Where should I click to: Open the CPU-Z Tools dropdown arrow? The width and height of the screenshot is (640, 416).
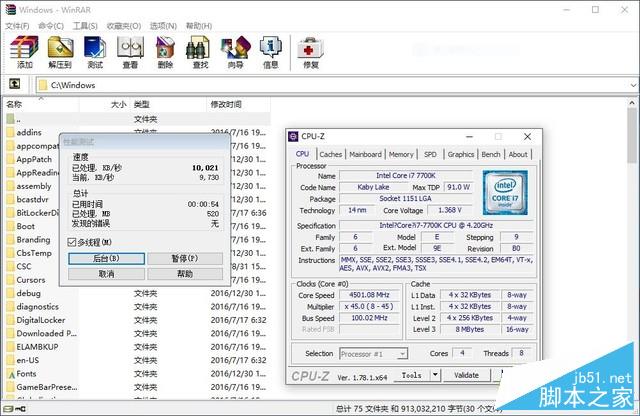(x=436, y=375)
